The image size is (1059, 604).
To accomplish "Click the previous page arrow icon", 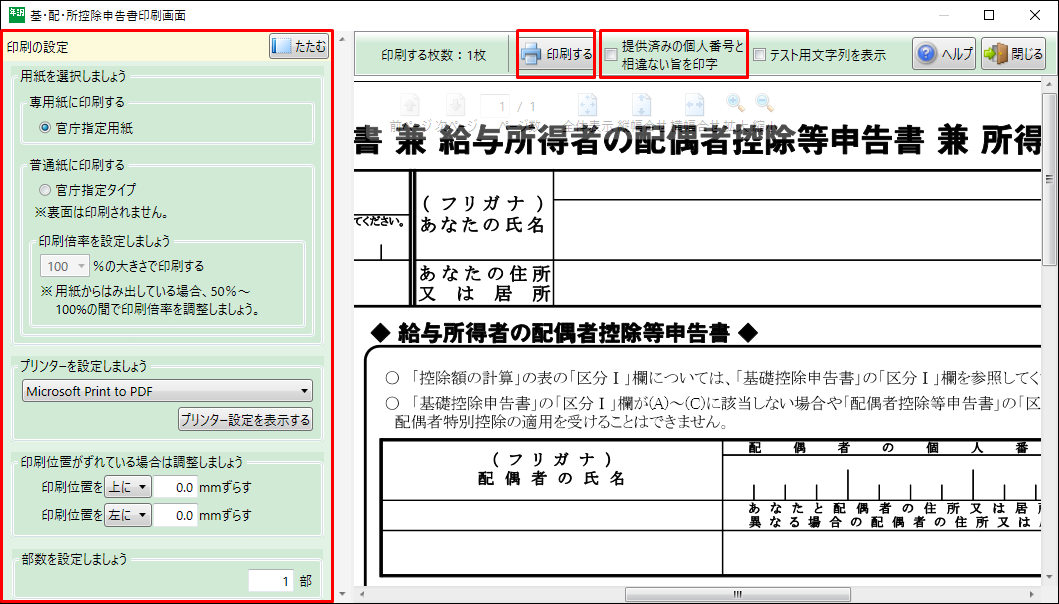I will point(410,106).
